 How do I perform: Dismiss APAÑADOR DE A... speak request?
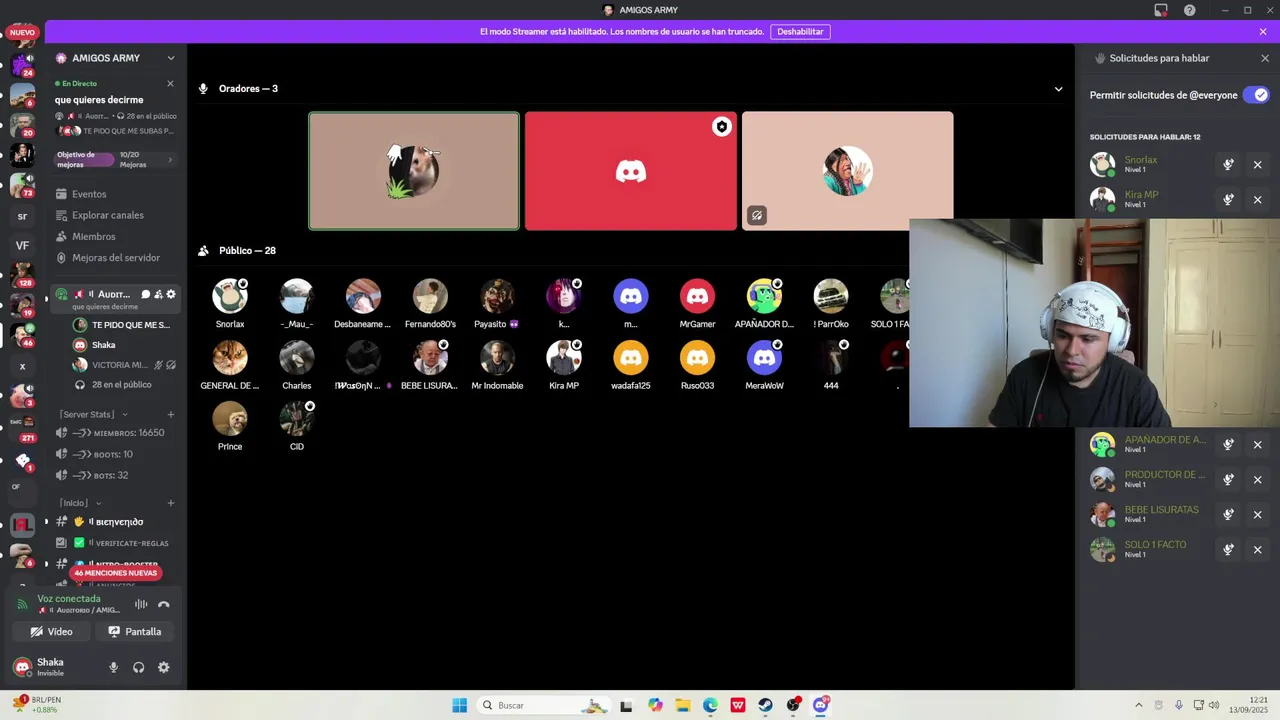point(1258,444)
